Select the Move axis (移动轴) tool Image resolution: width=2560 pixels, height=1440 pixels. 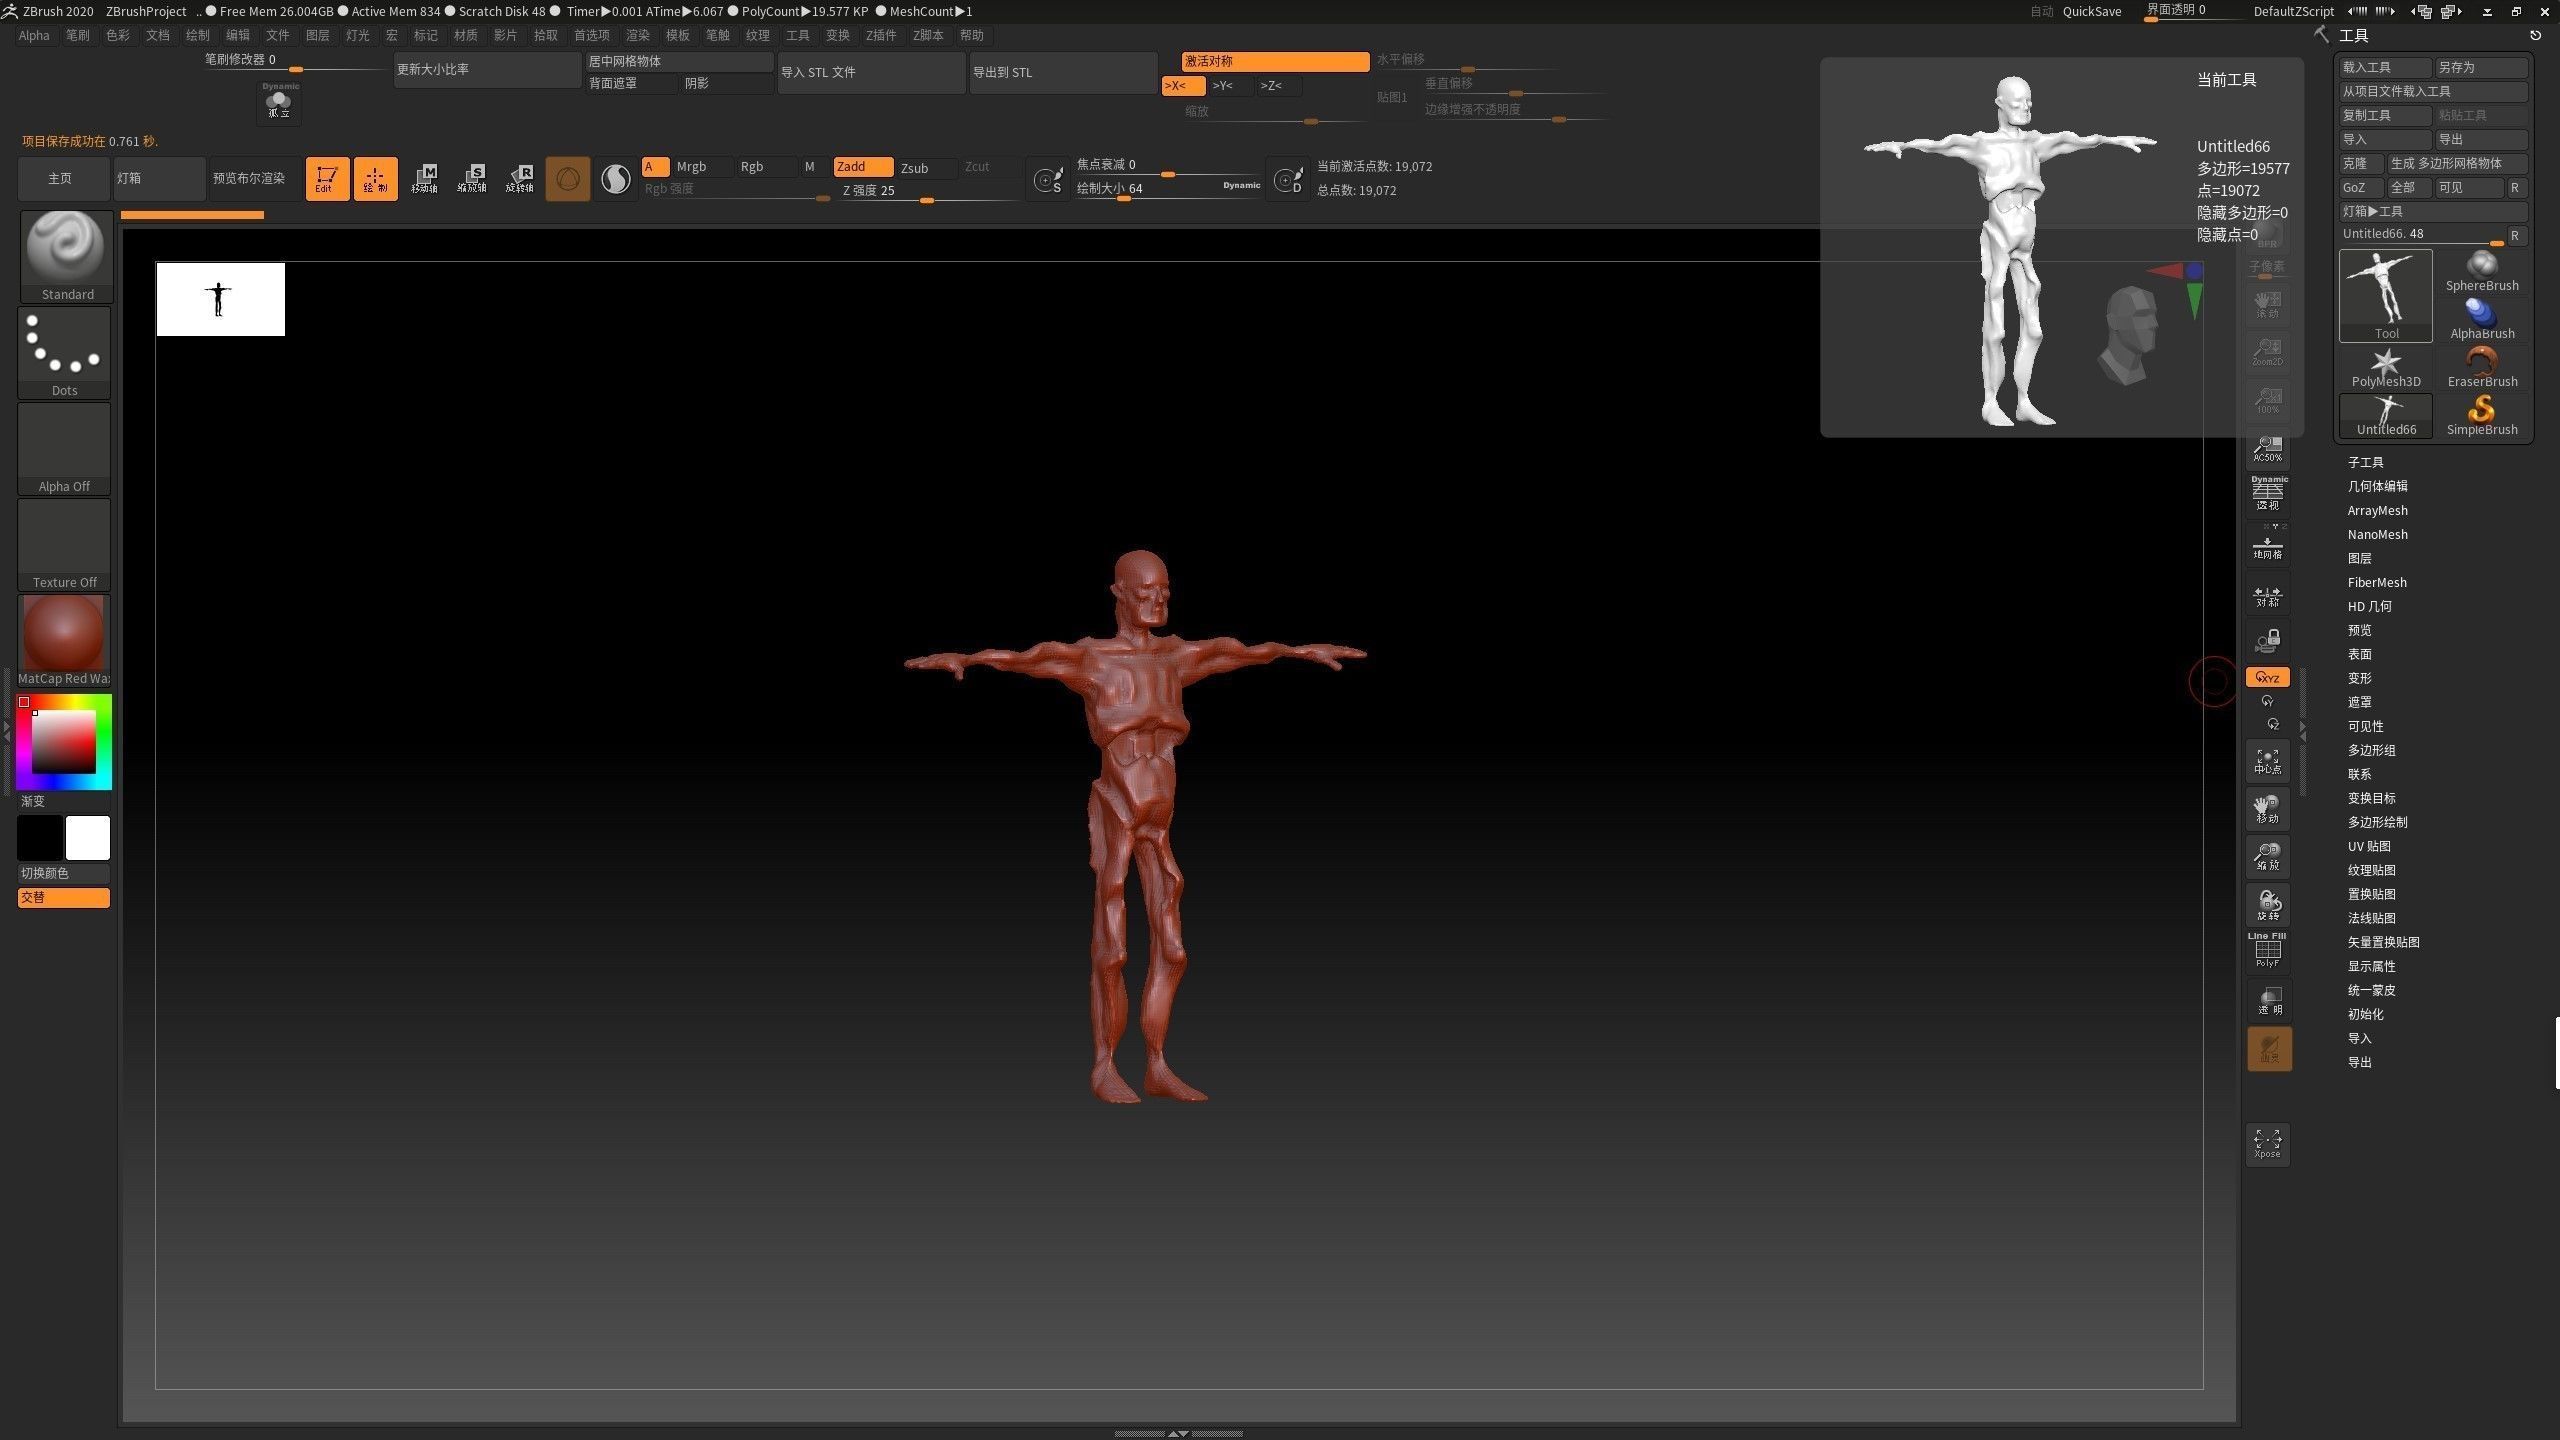click(x=424, y=179)
